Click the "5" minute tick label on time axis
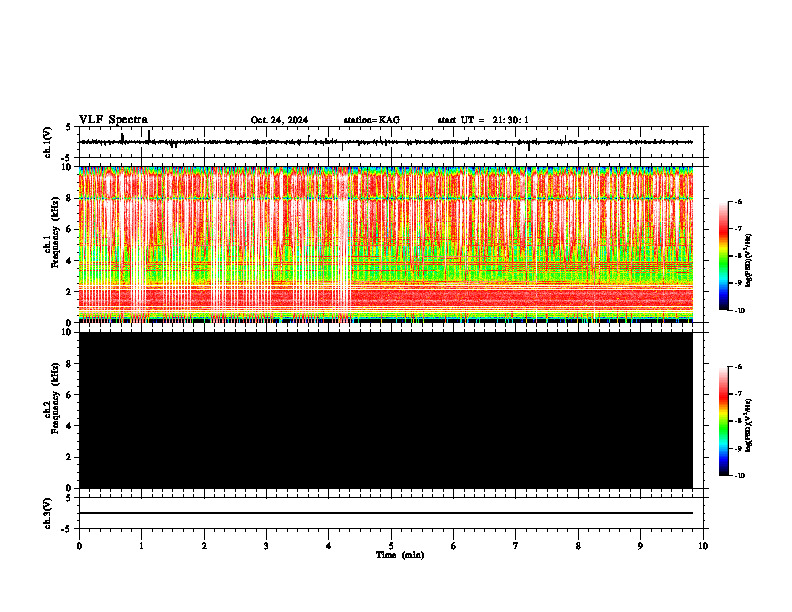This screenshot has width=792, height=612. (391, 546)
